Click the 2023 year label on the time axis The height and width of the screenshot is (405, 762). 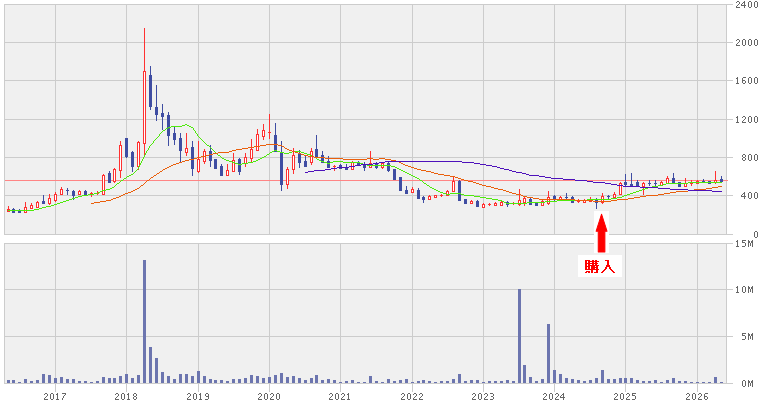[x=483, y=397]
